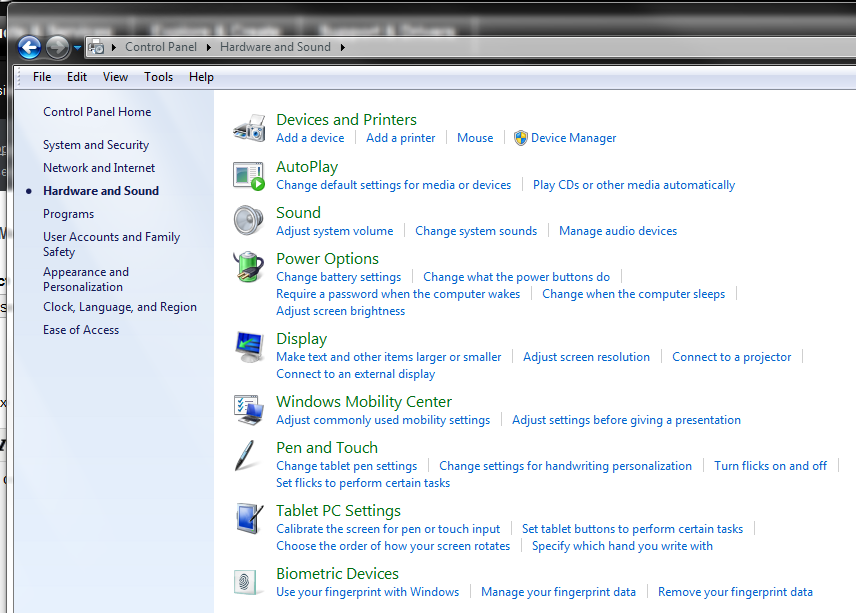Open the Edit menu
This screenshot has height=613, width=856.
point(77,77)
